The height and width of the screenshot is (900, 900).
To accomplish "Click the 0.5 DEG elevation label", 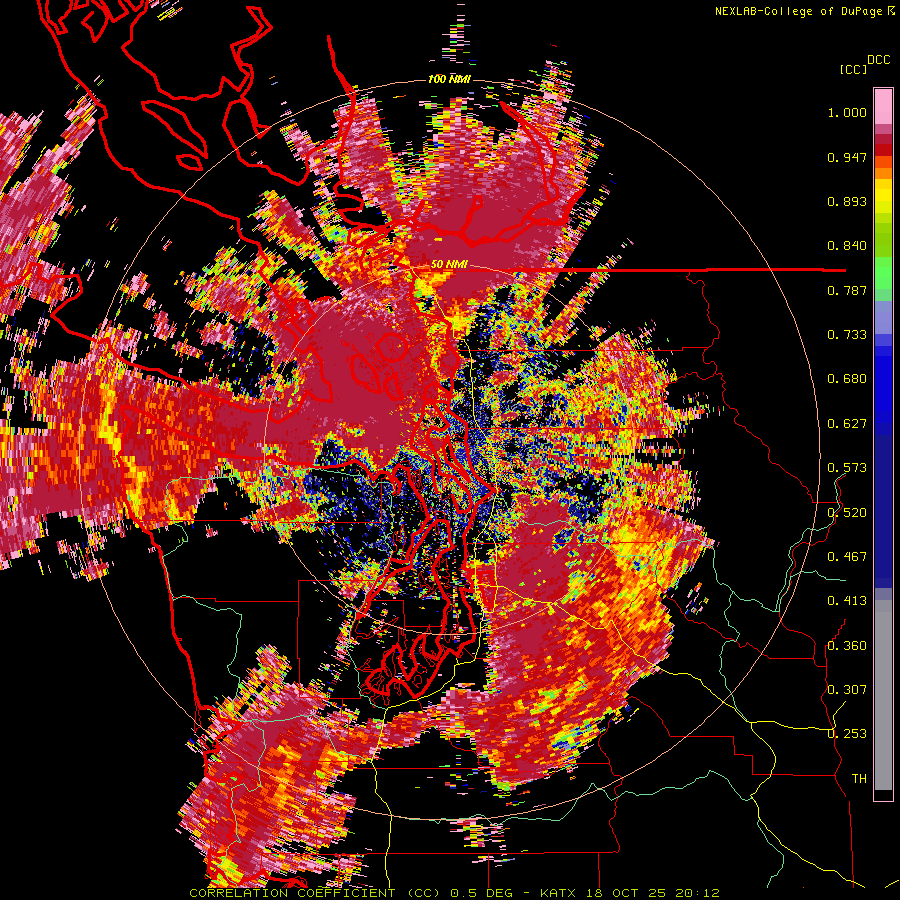I will click(x=483, y=893).
